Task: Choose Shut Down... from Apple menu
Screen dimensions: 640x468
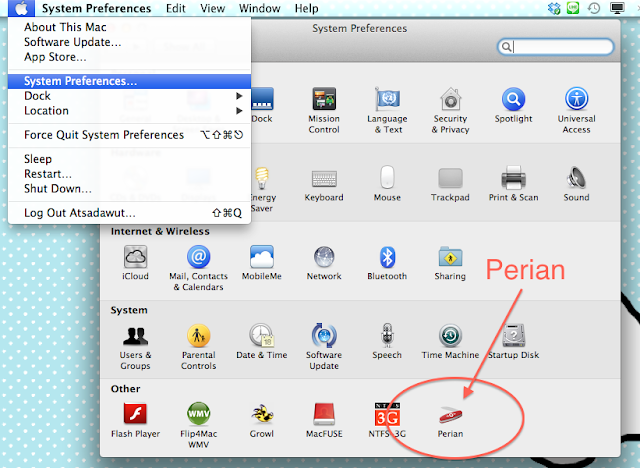Action: (x=129, y=189)
